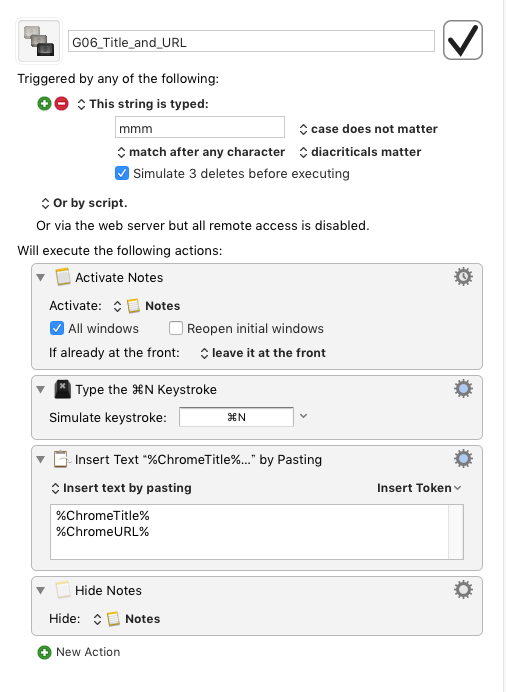Collapse the Activate Notes action
506x692 pixels.
click(41, 278)
